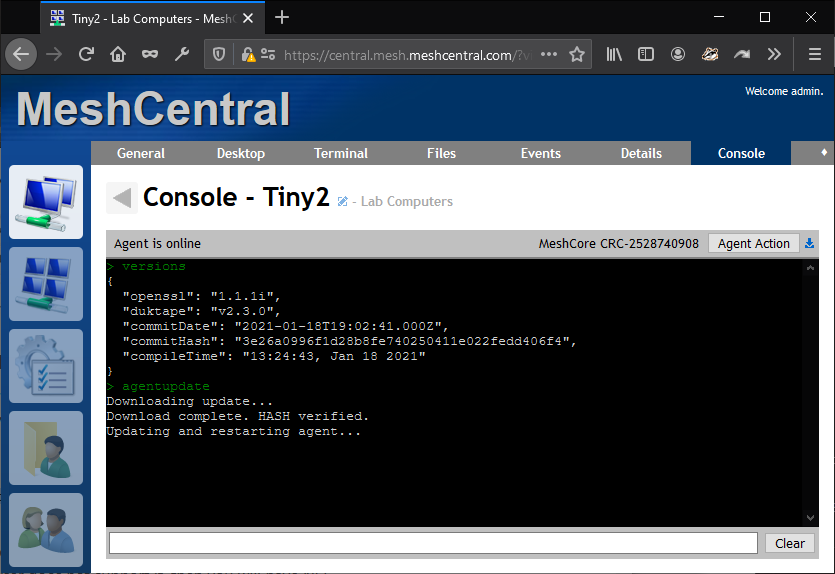Click the permissions icon in address bar
This screenshot has height=574, width=835.
[268, 54]
